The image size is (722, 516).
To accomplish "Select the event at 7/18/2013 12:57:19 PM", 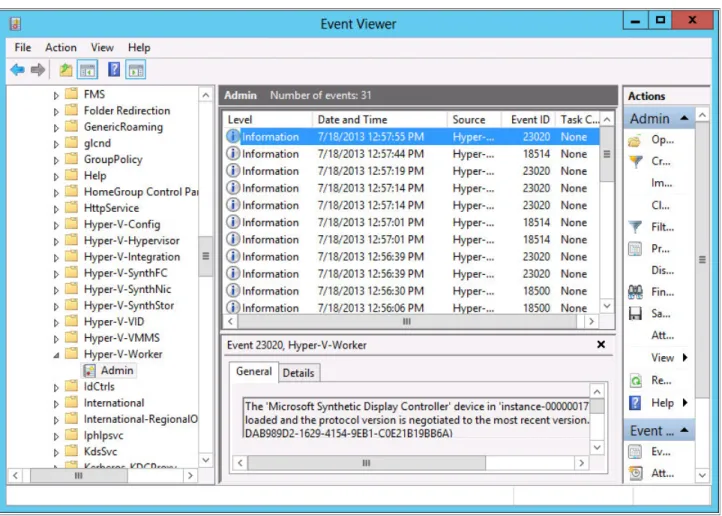I will [411, 171].
